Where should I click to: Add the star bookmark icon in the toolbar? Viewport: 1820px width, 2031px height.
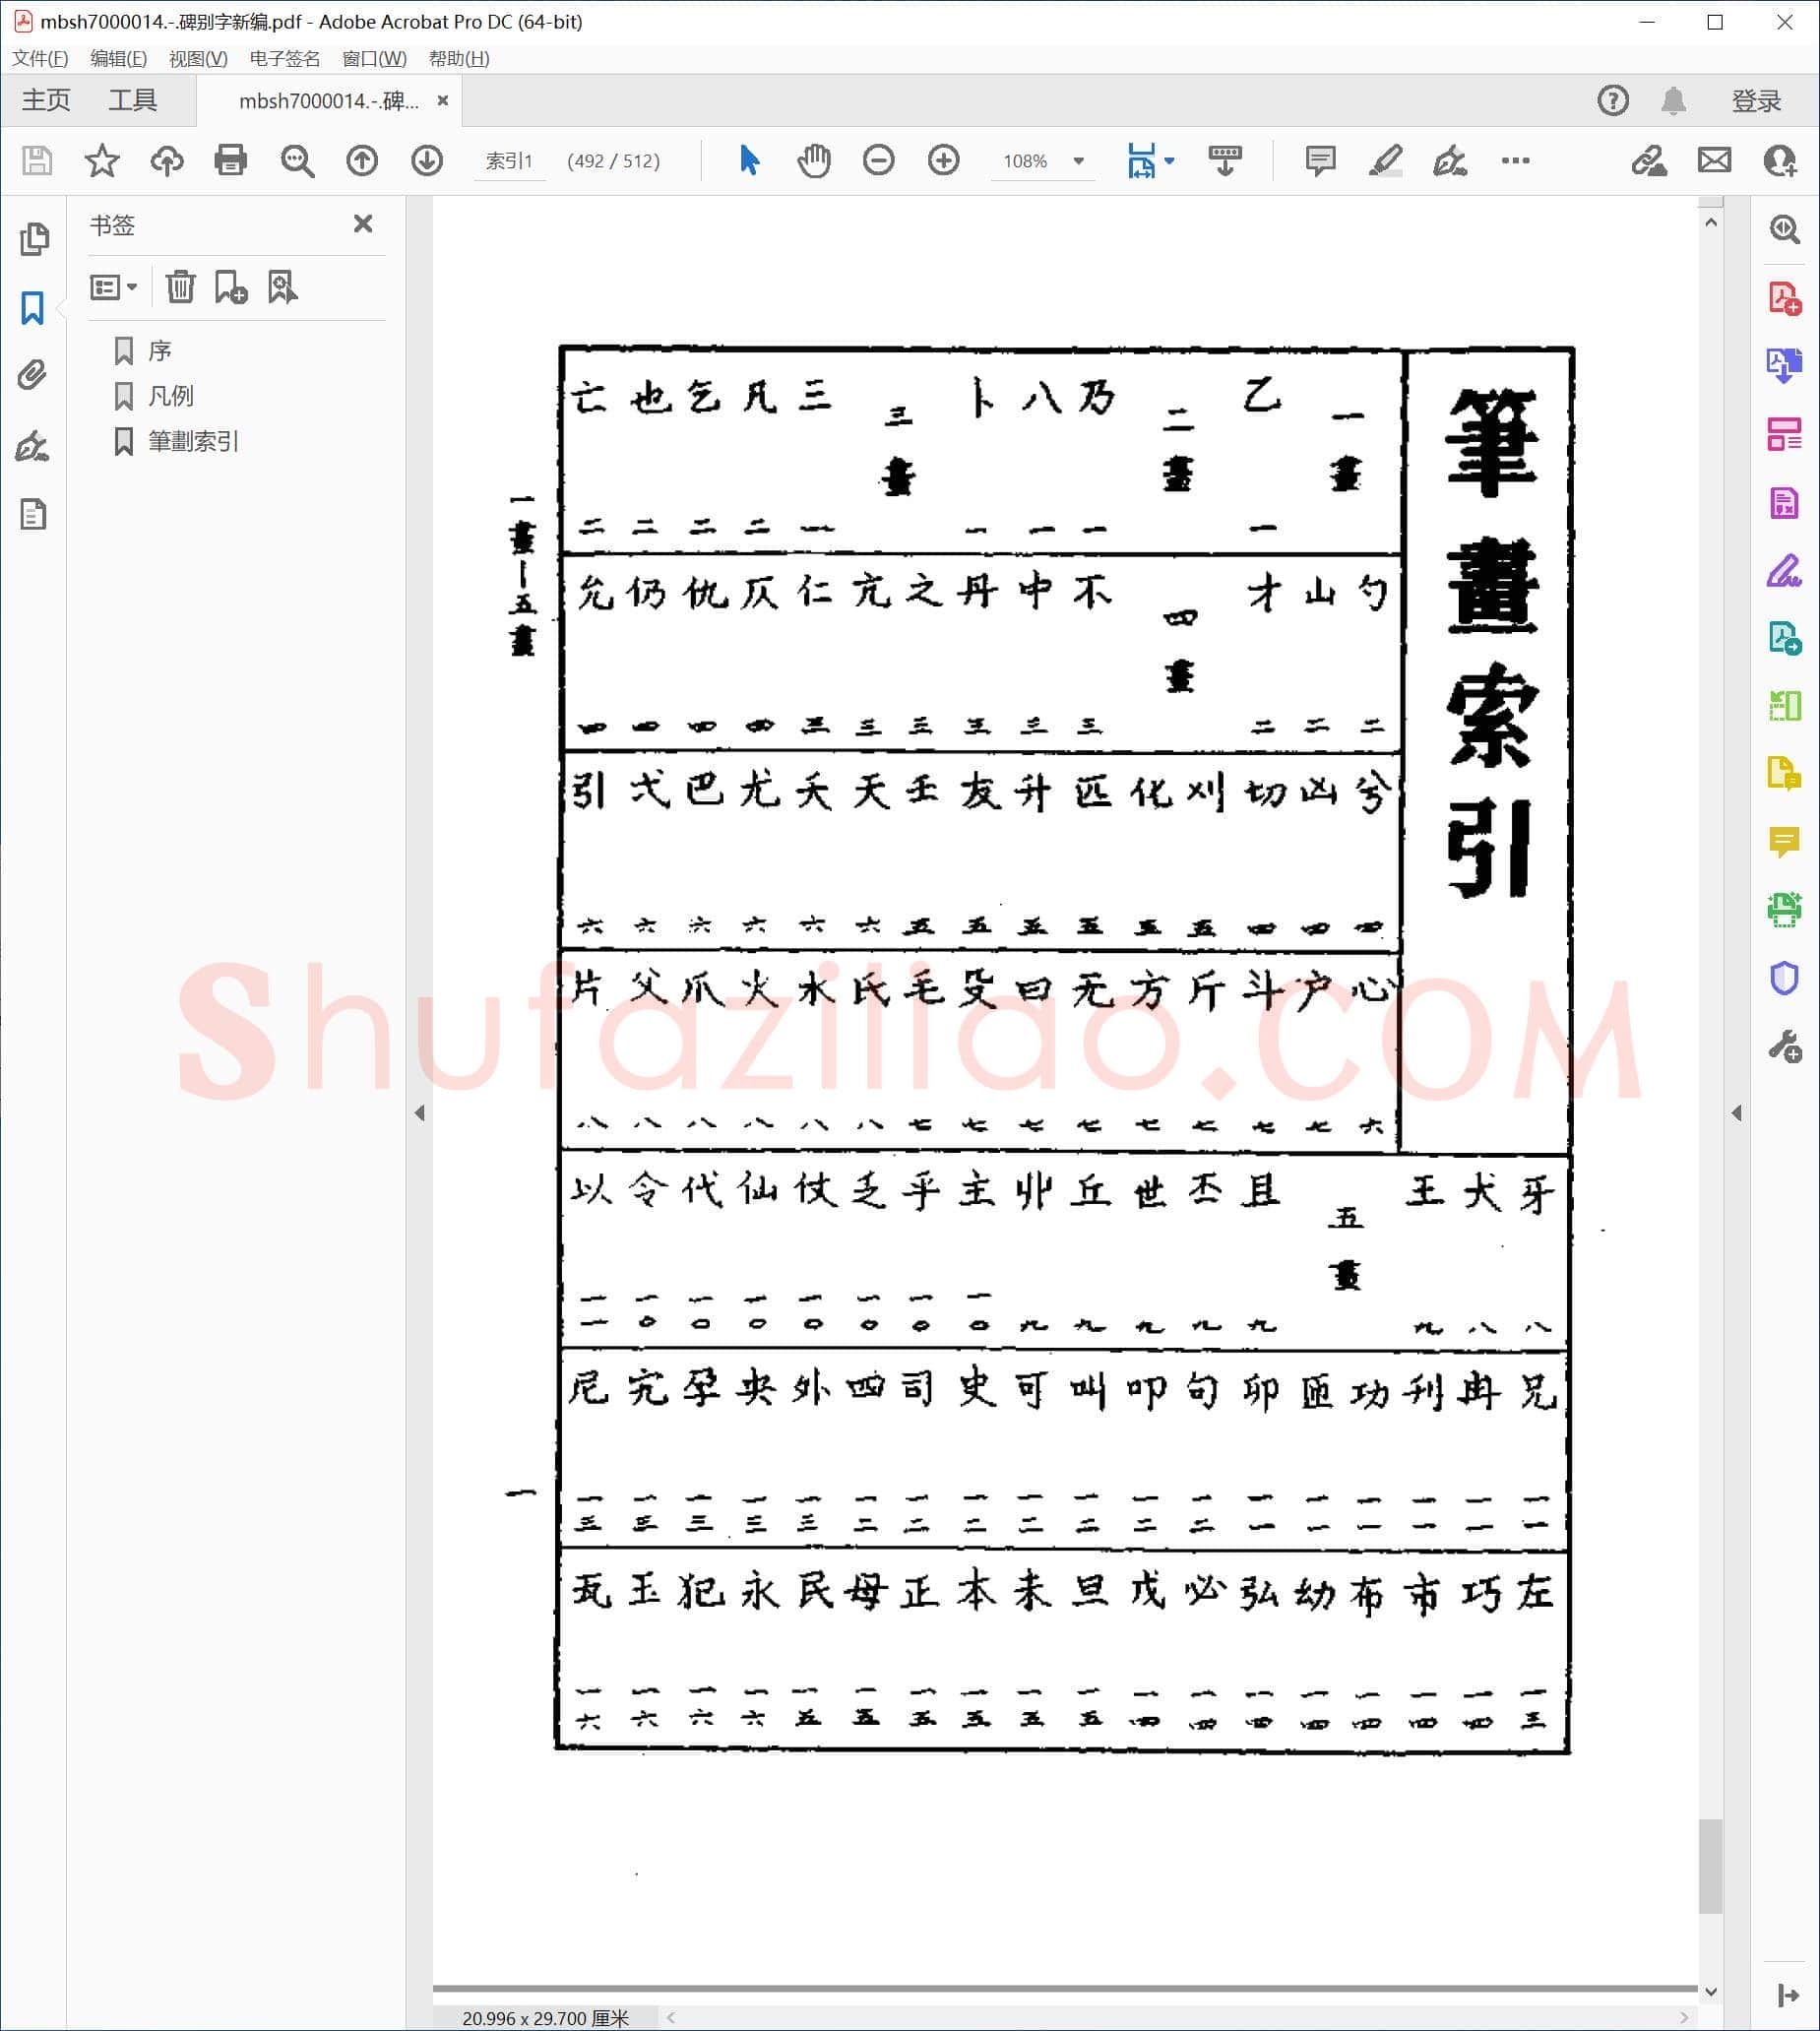click(x=102, y=160)
